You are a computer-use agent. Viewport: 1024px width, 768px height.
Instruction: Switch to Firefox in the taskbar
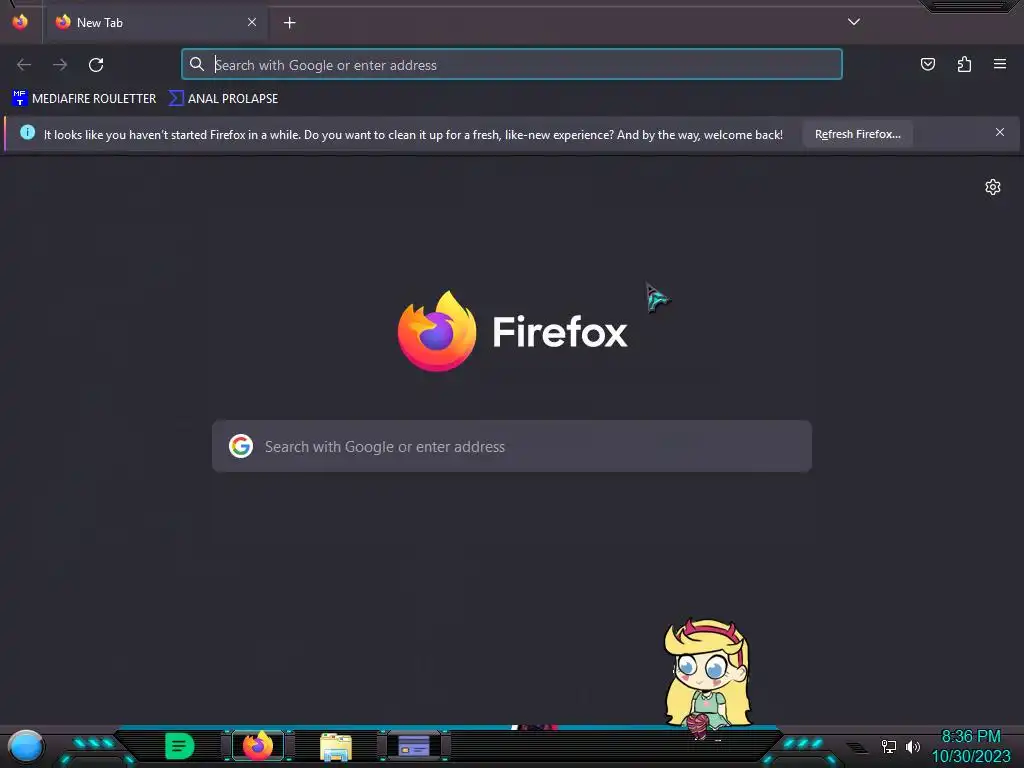258,746
